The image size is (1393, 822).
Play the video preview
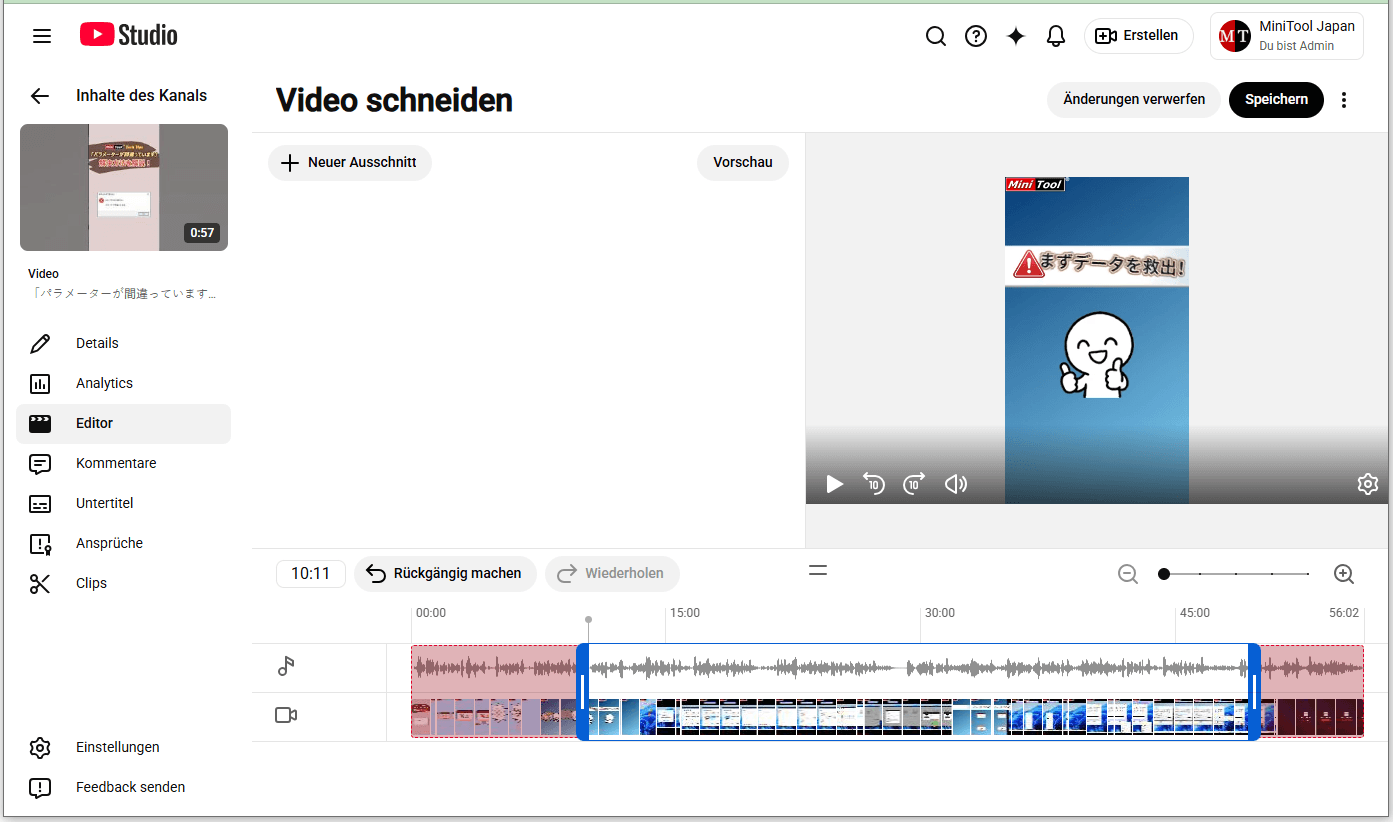pos(835,485)
